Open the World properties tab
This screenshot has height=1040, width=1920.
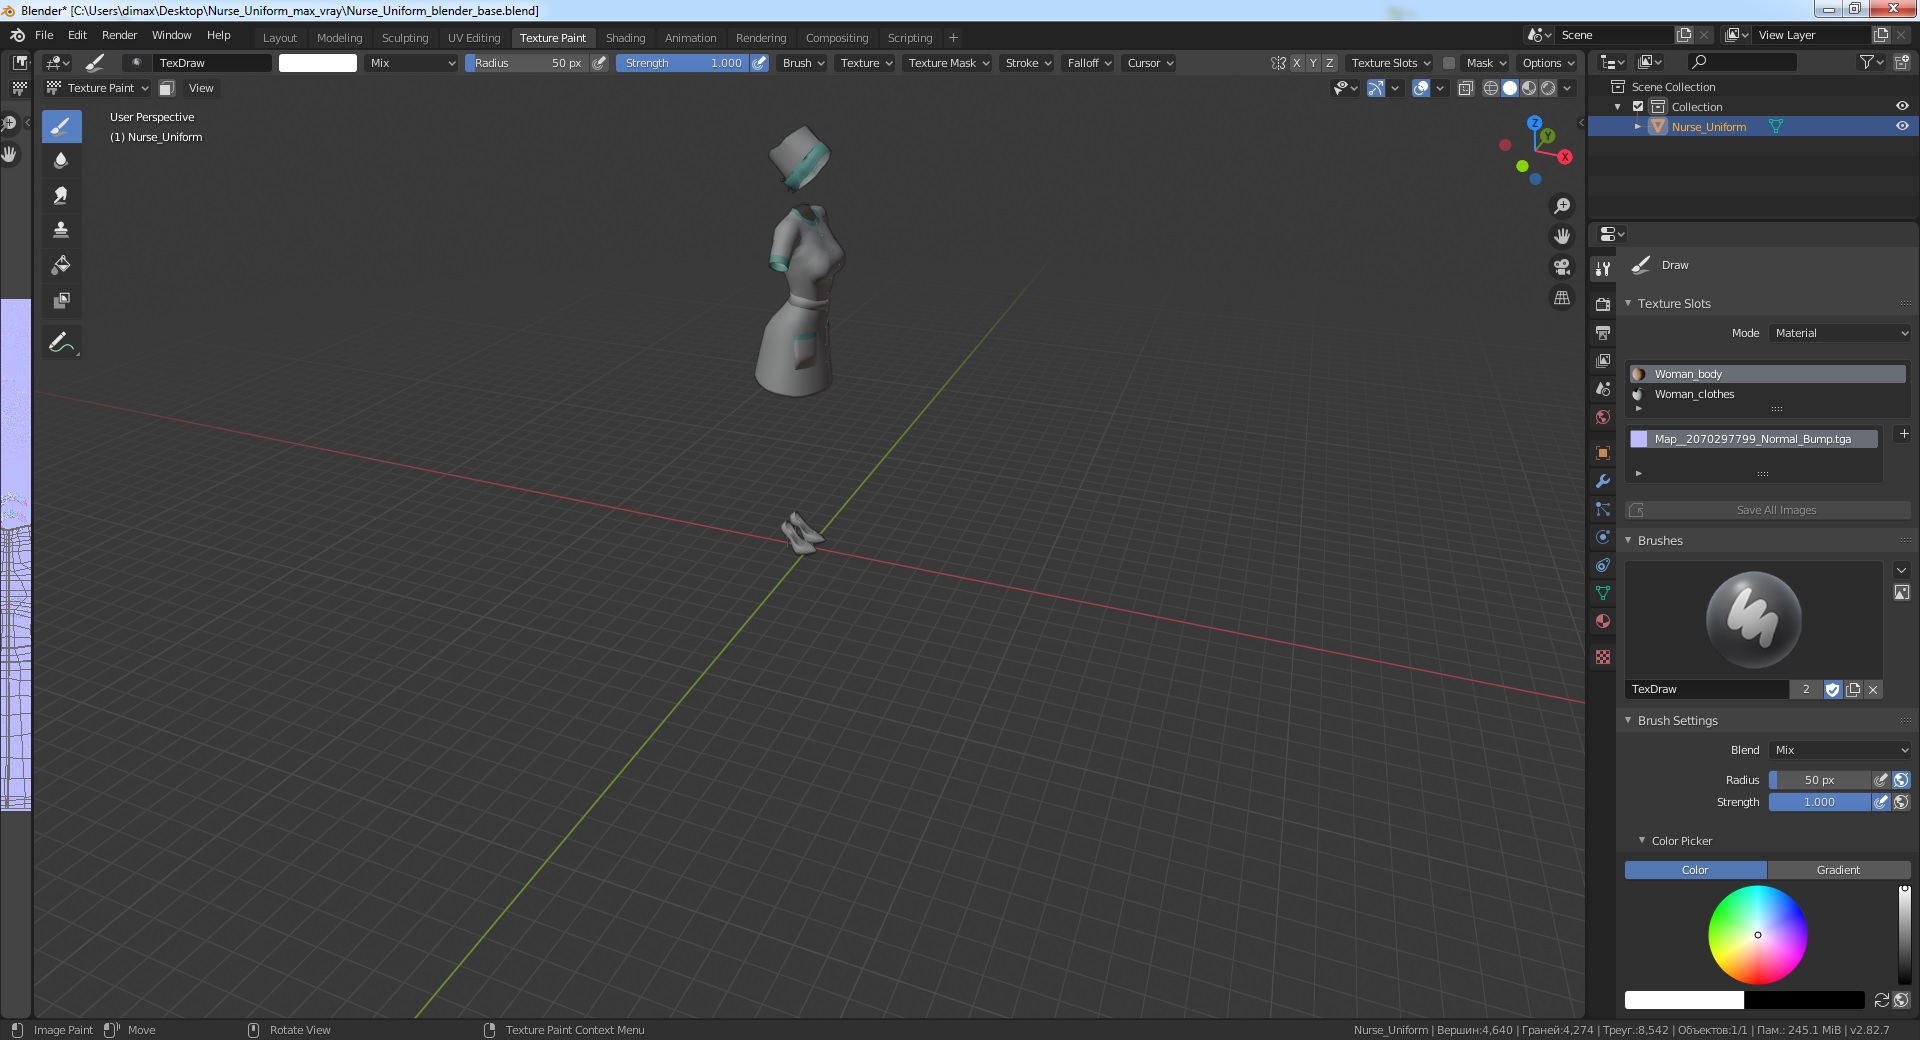tap(1603, 417)
